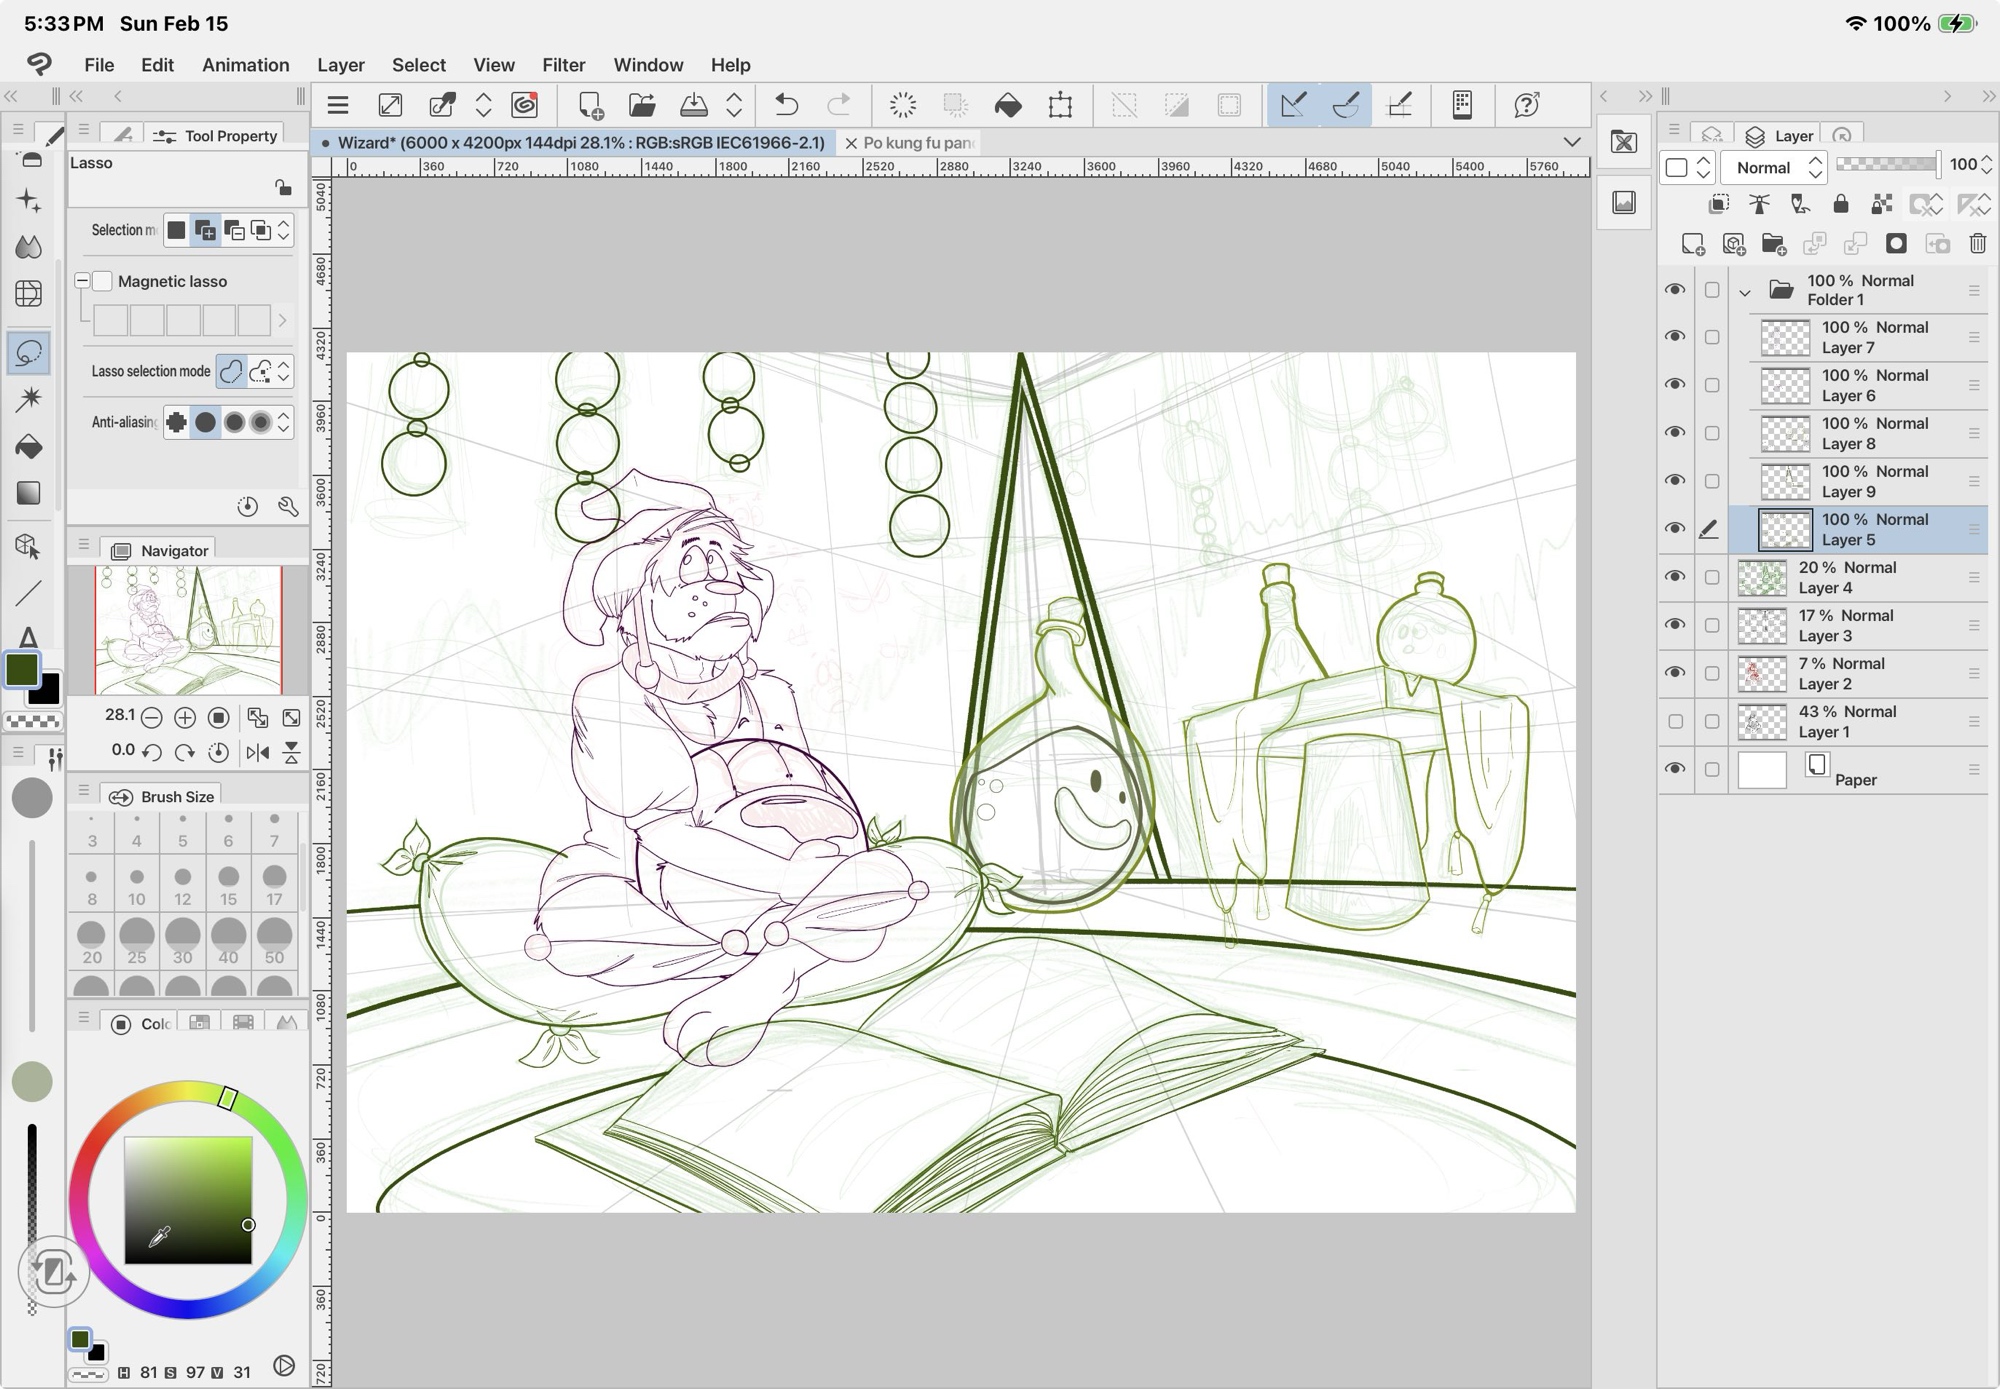Select the Fill bucket tool
Viewport: 2000px width, 1389px height.
pyautogui.click(x=29, y=447)
